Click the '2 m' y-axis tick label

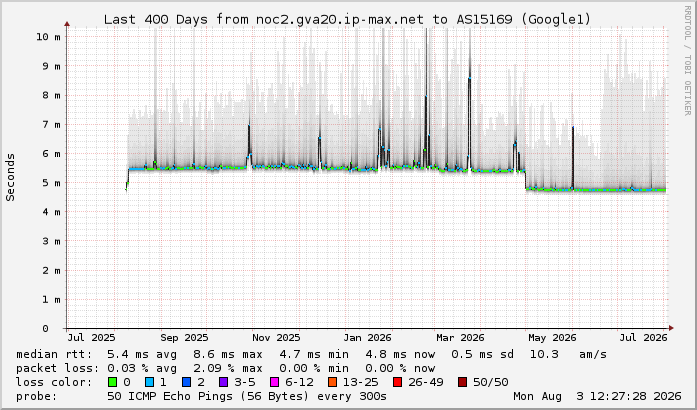[51, 270]
